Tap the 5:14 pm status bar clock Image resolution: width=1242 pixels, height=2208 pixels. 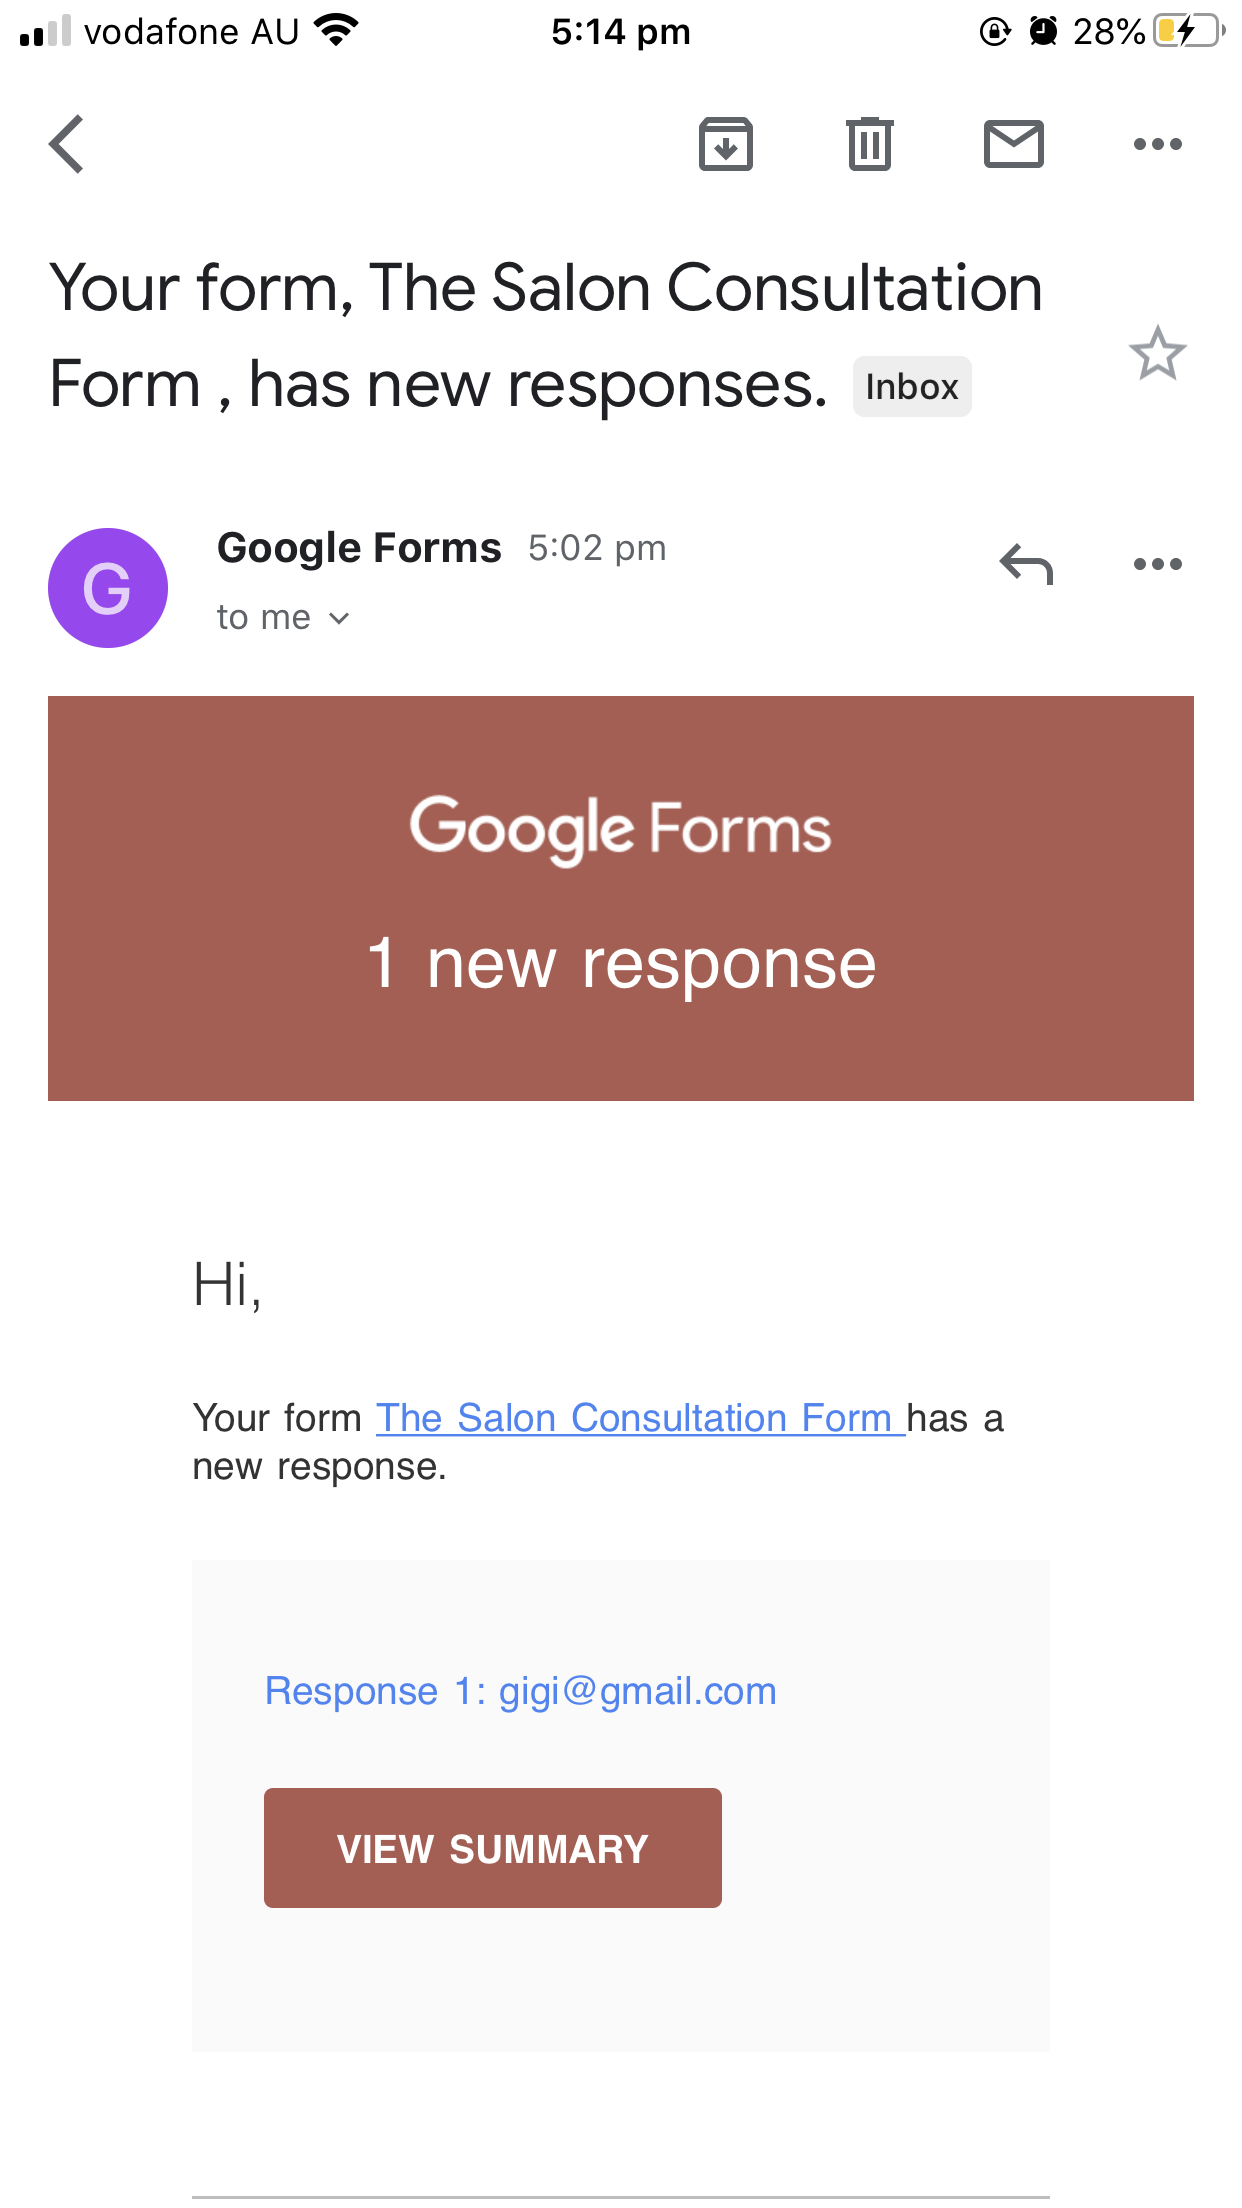click(621, 32)
